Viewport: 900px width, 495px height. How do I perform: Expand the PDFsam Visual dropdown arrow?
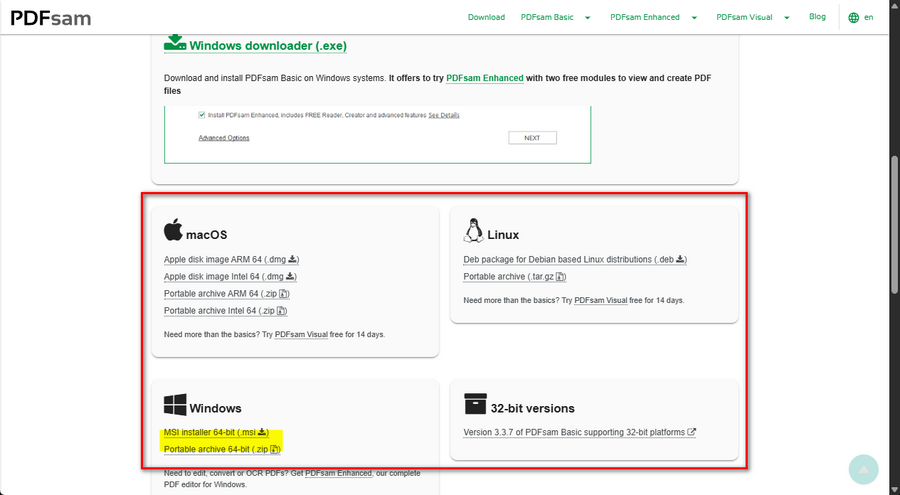click(x=786, y=18)
